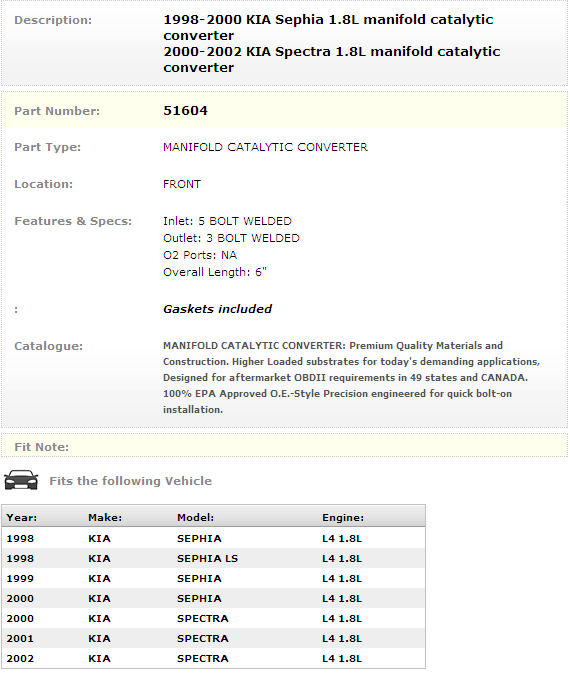Image resolution: width=570 pixels, height=690 pixels.
Task: Click the Year column header
Action: pyautogui.click(x=22, y=518)
